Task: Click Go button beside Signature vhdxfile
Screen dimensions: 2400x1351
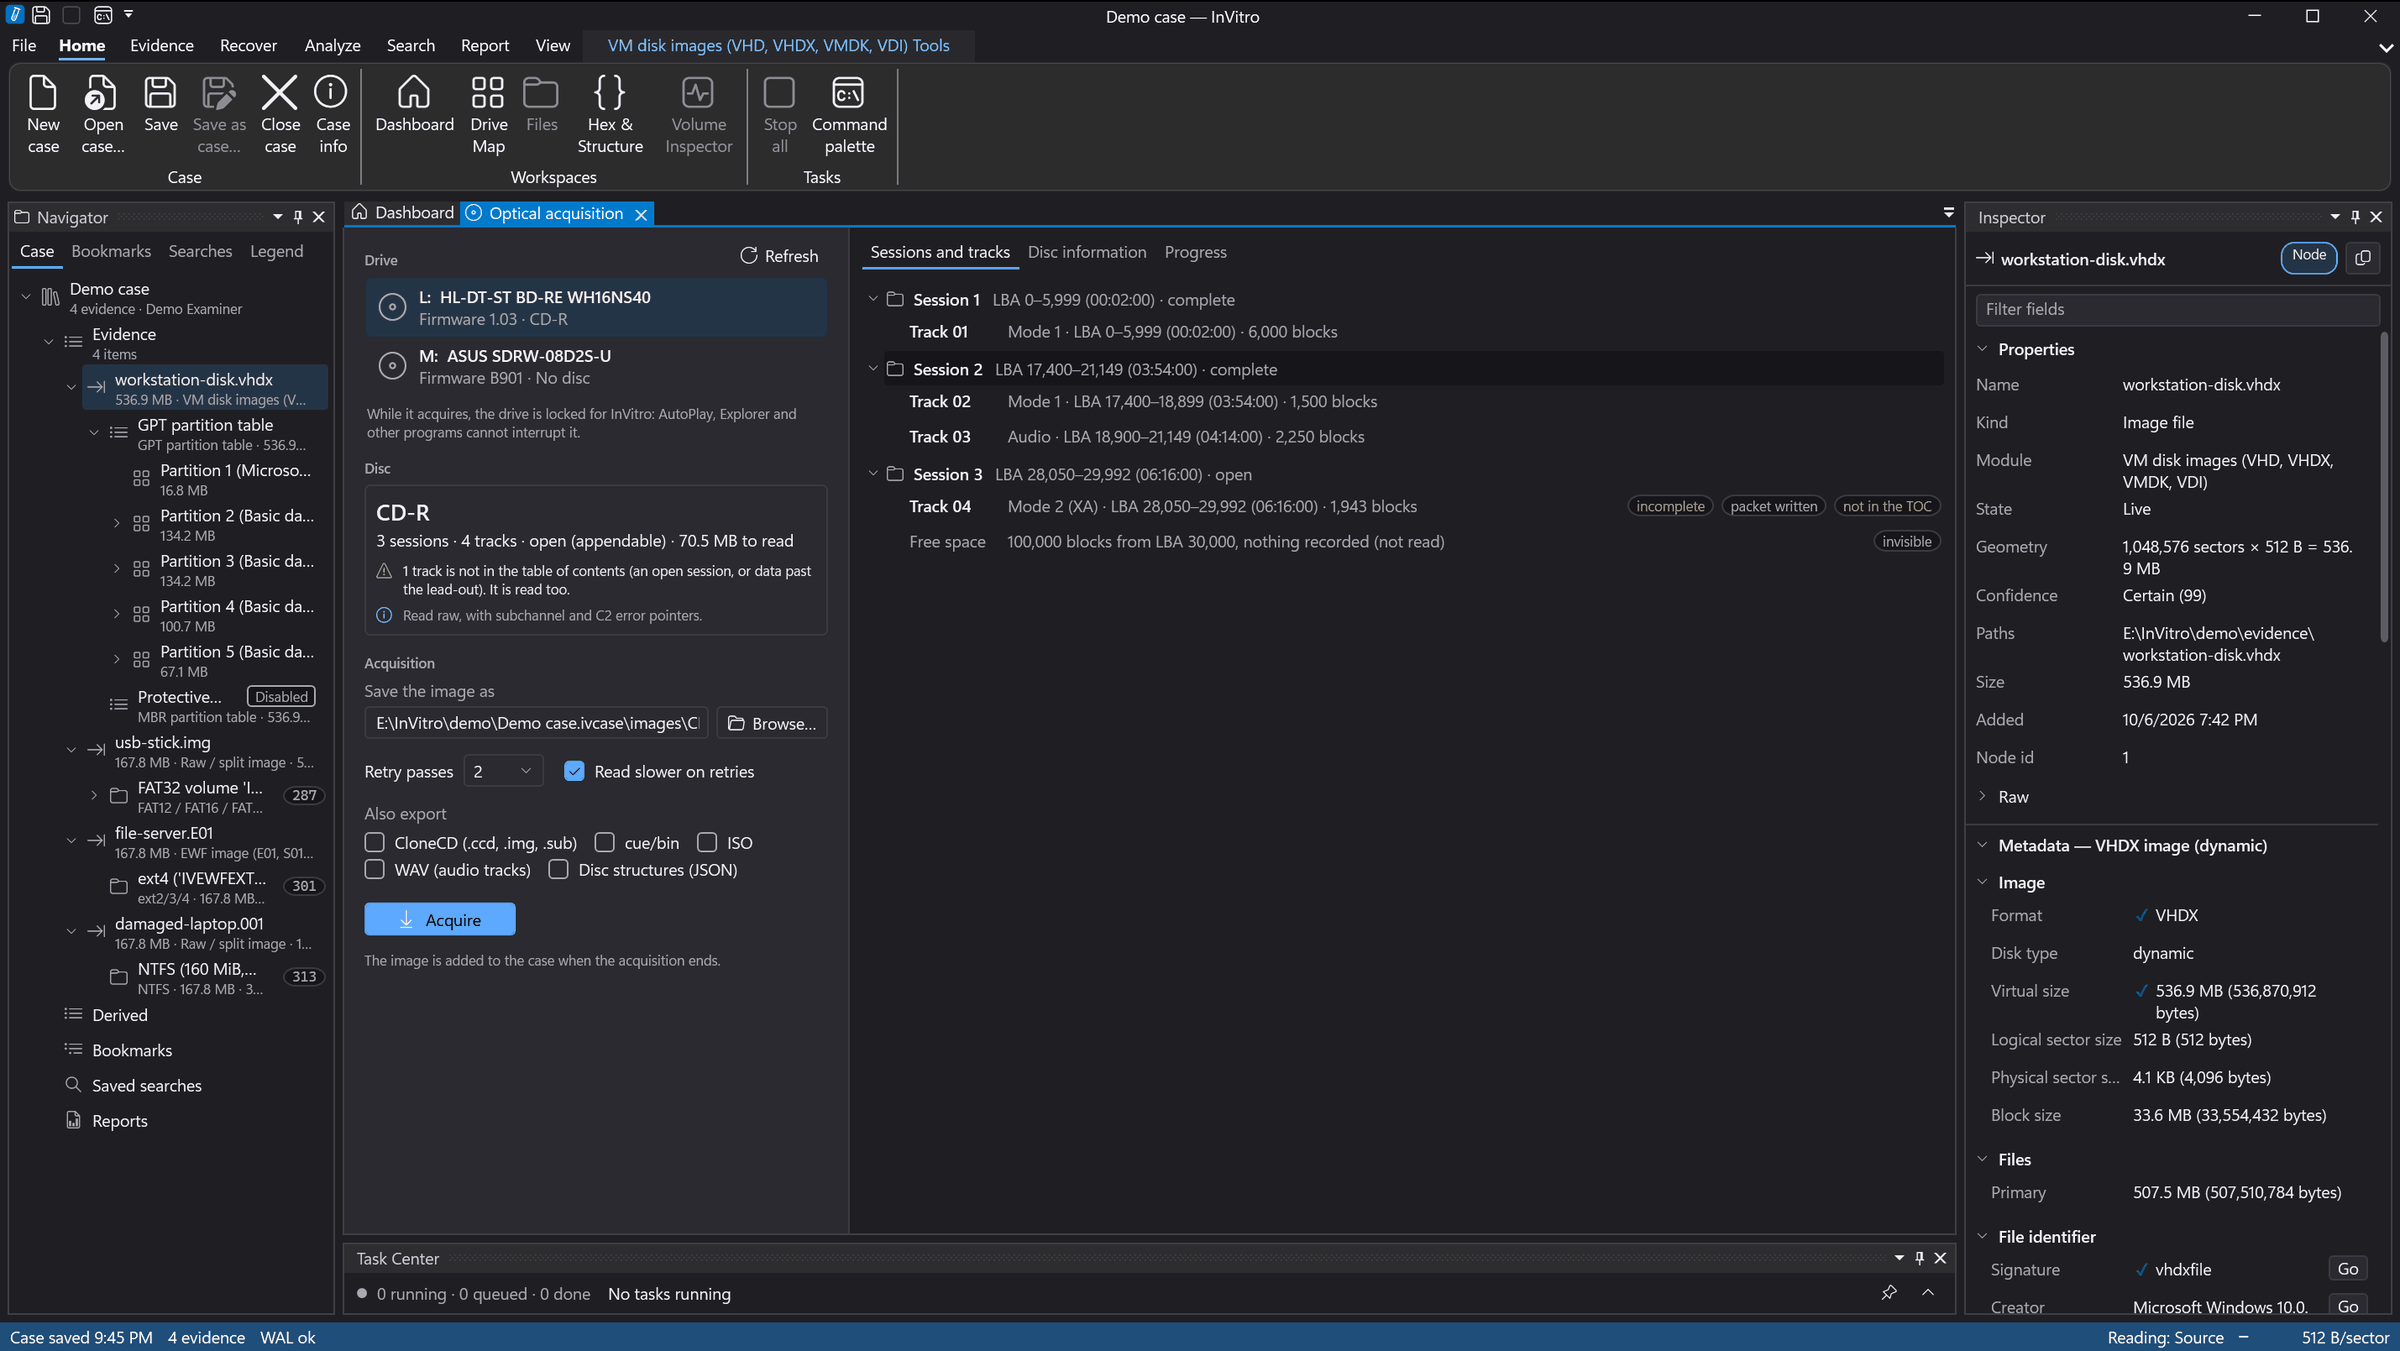Action: point(2348,1269)
